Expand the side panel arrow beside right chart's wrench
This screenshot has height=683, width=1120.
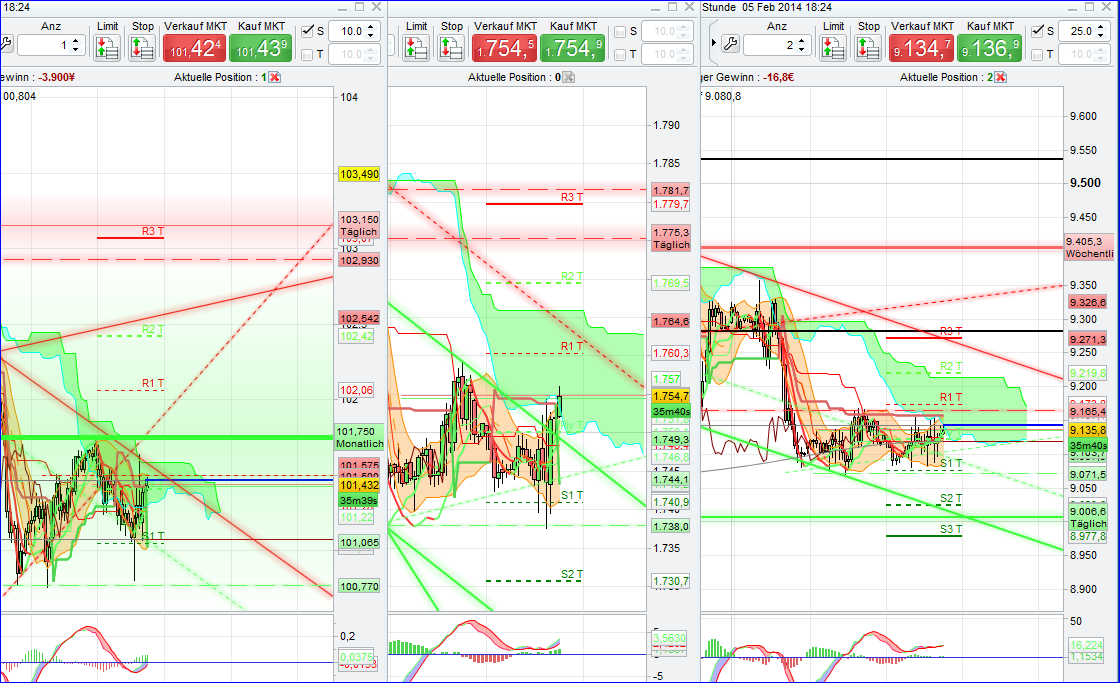coord(712,42)
